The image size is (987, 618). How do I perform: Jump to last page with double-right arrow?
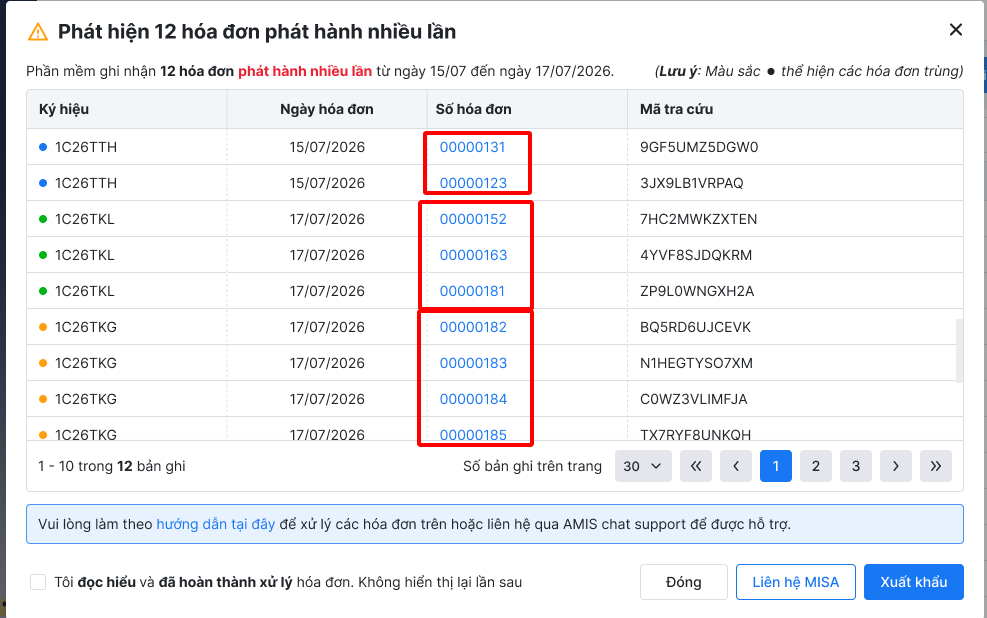pos(936,466)
